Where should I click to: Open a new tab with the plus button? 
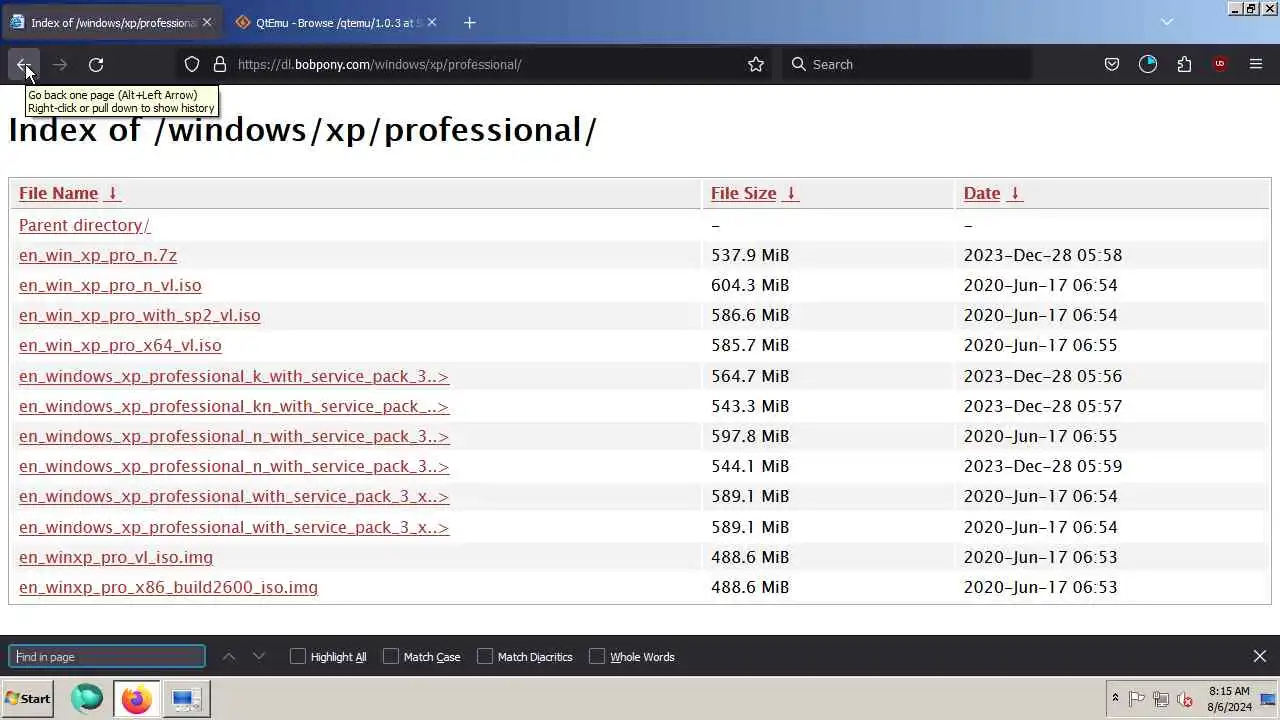pyautogui.click(x=469, y=22)
